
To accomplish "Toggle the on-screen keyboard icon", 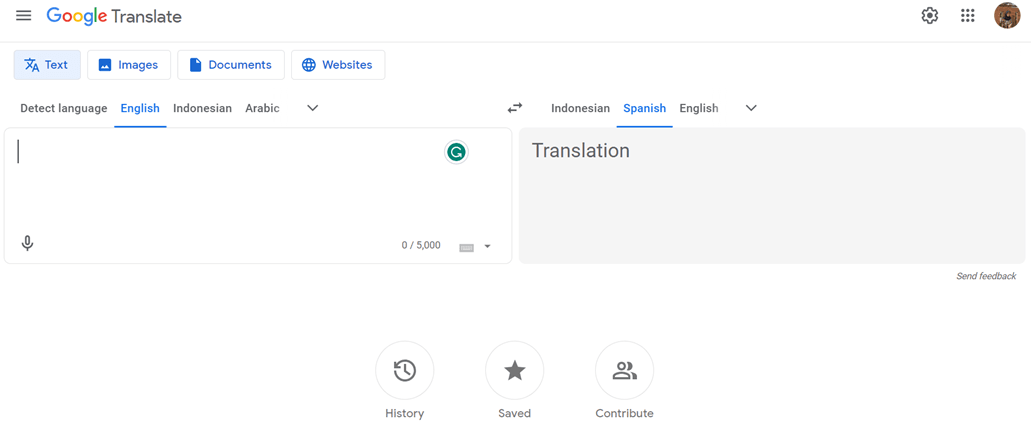I will point(467,247).
